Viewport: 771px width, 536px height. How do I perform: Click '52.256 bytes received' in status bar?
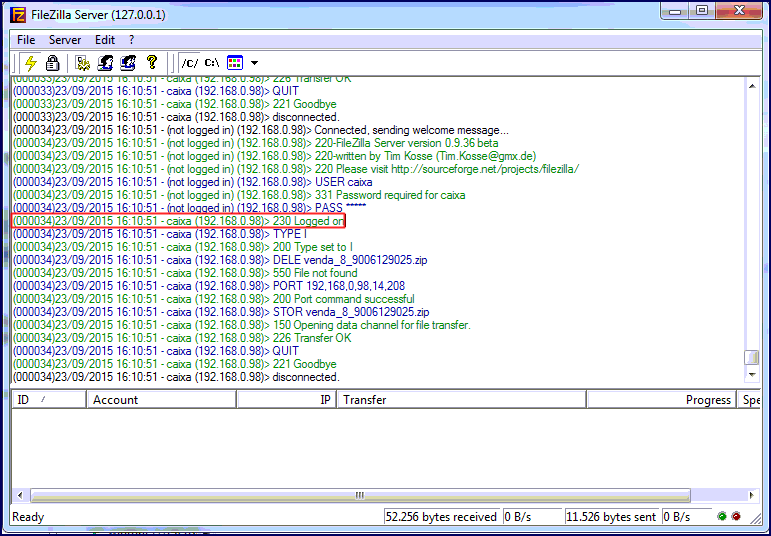[442, 517]
